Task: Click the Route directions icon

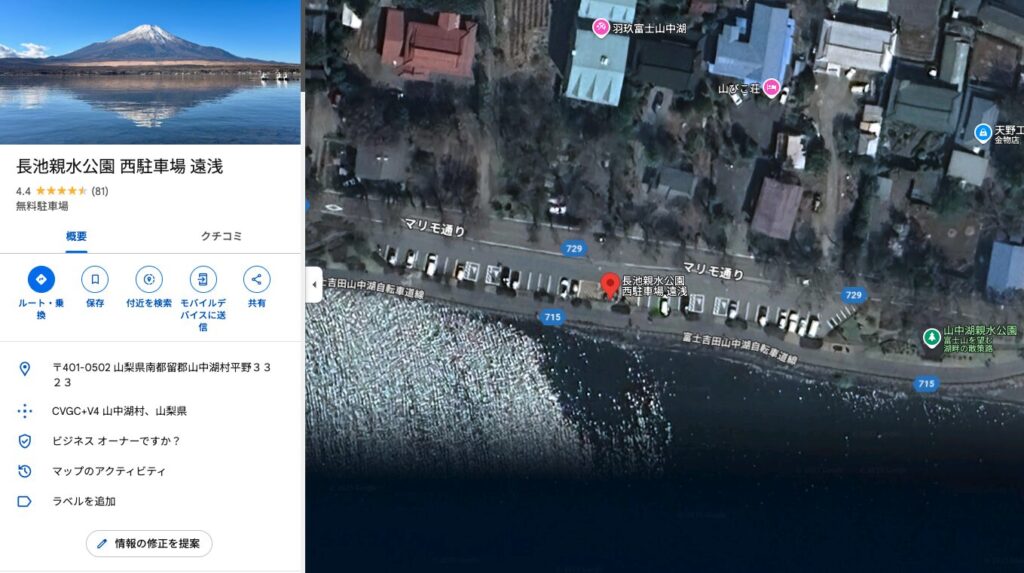Action: (41, 279)
